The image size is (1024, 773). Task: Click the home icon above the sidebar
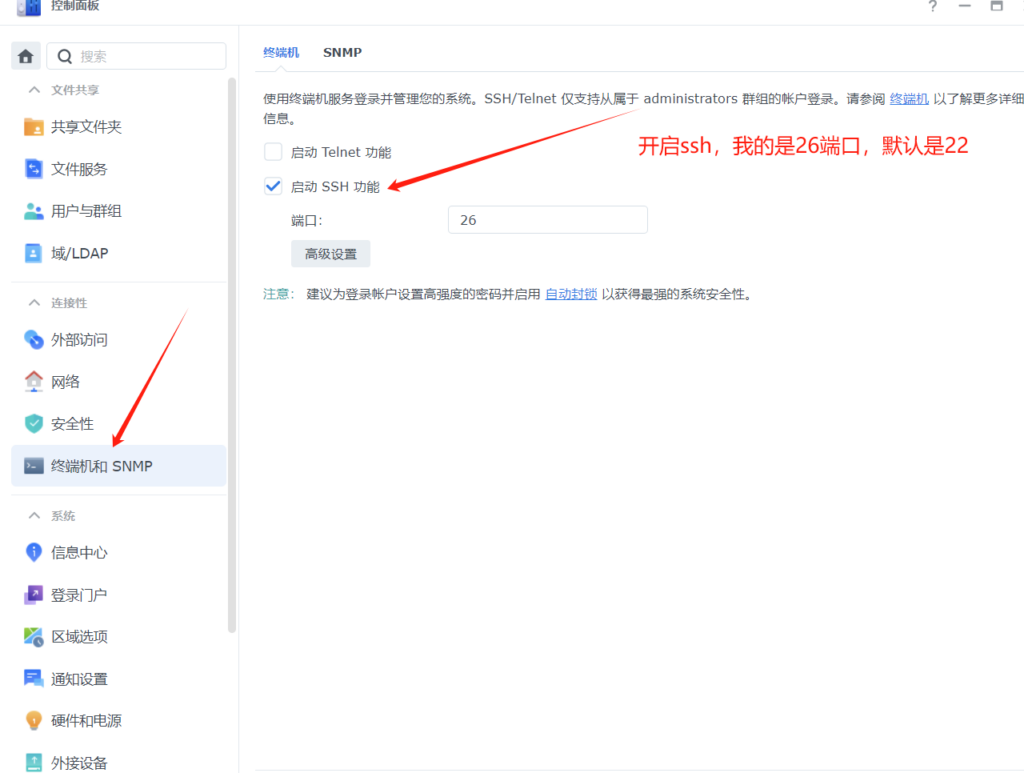[x=25, y=55]
